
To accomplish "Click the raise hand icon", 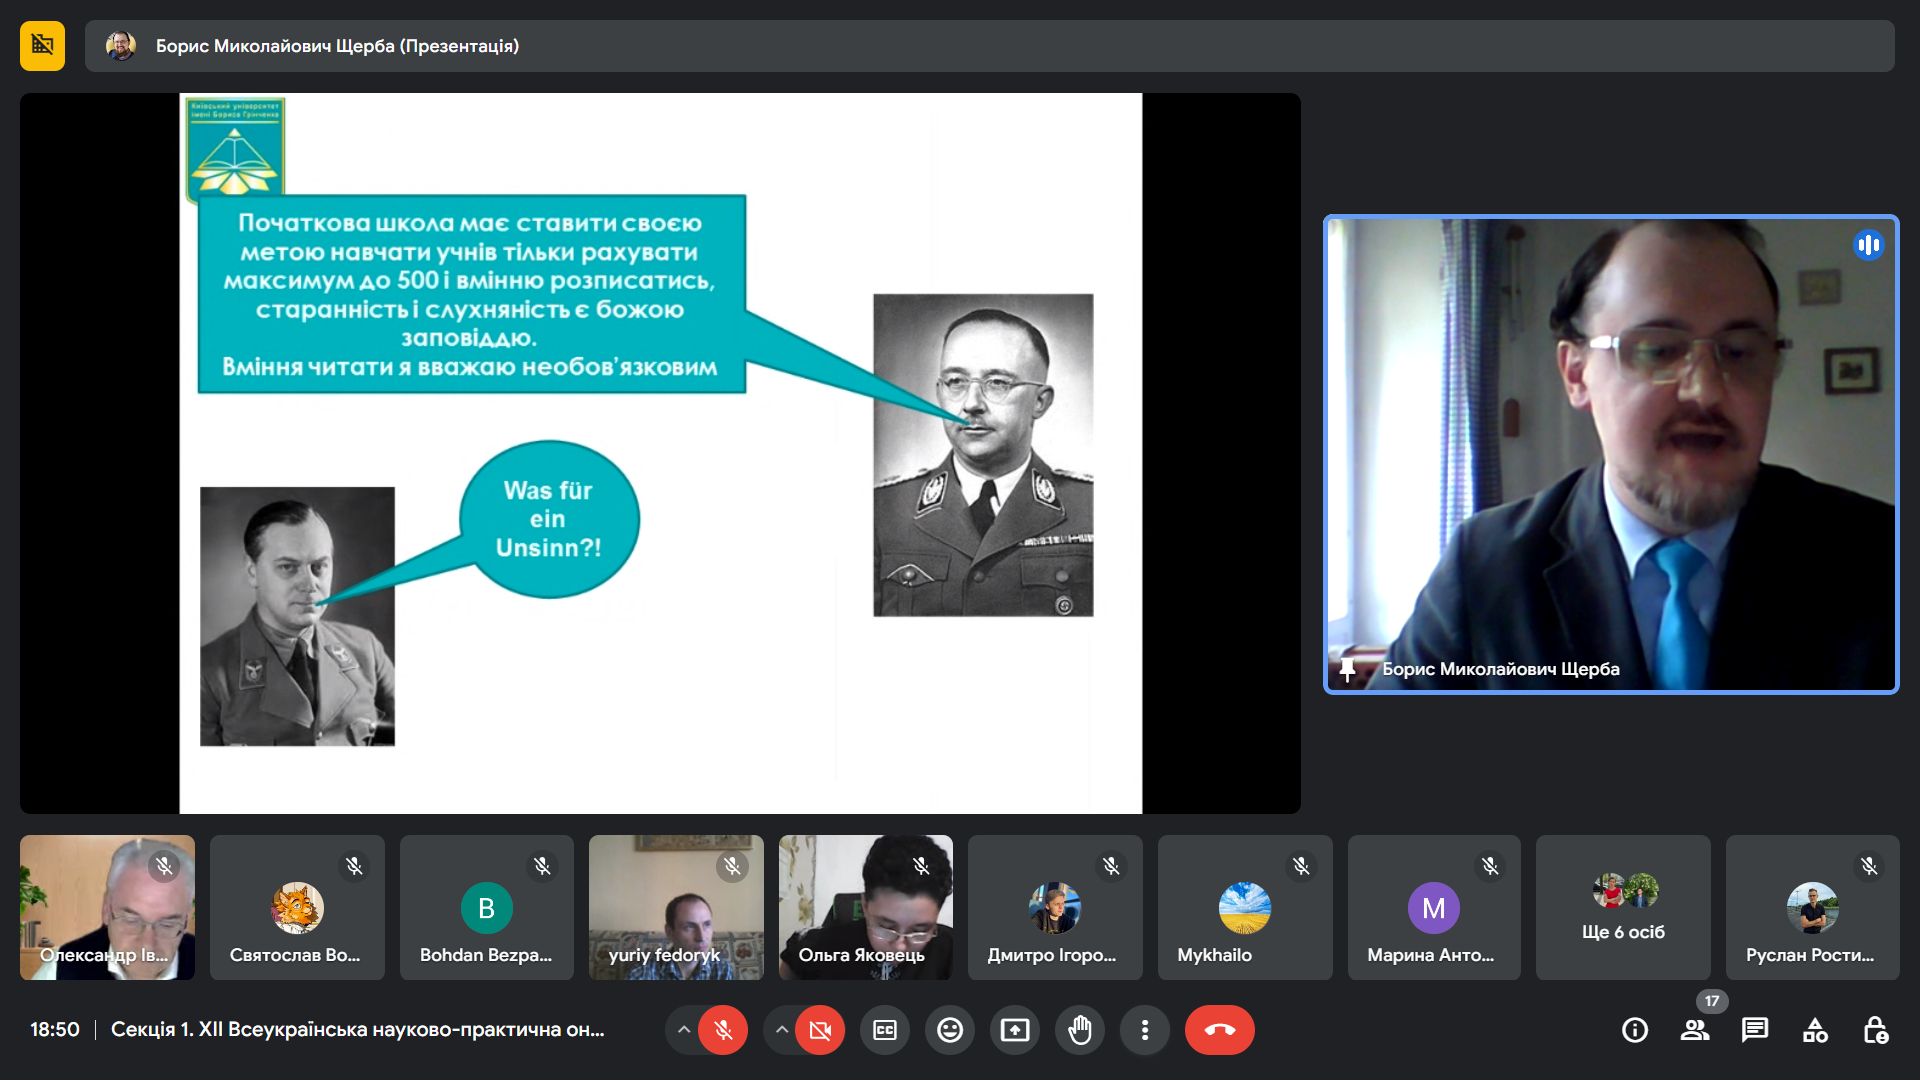I will [1080, 1030].
